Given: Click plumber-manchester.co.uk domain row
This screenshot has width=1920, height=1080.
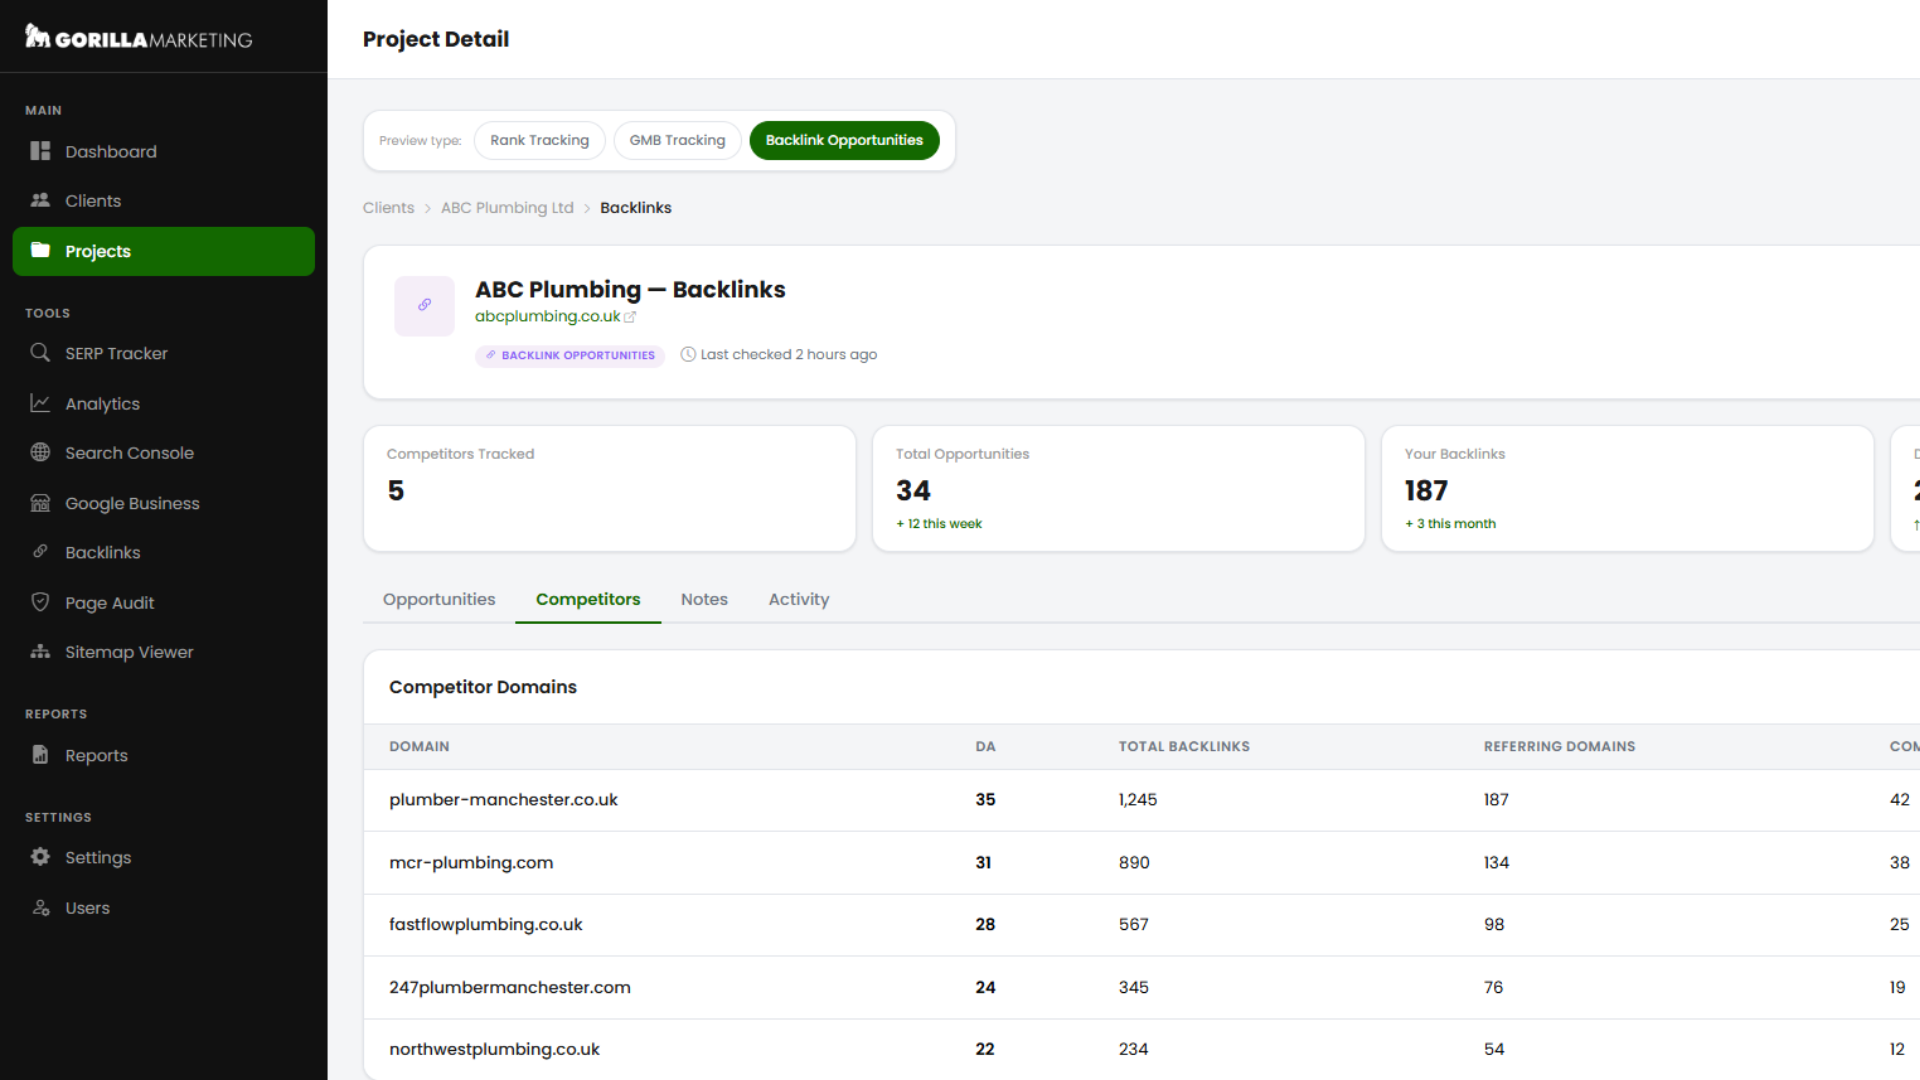Looking at the screenshot, I should coord(1141,800).
